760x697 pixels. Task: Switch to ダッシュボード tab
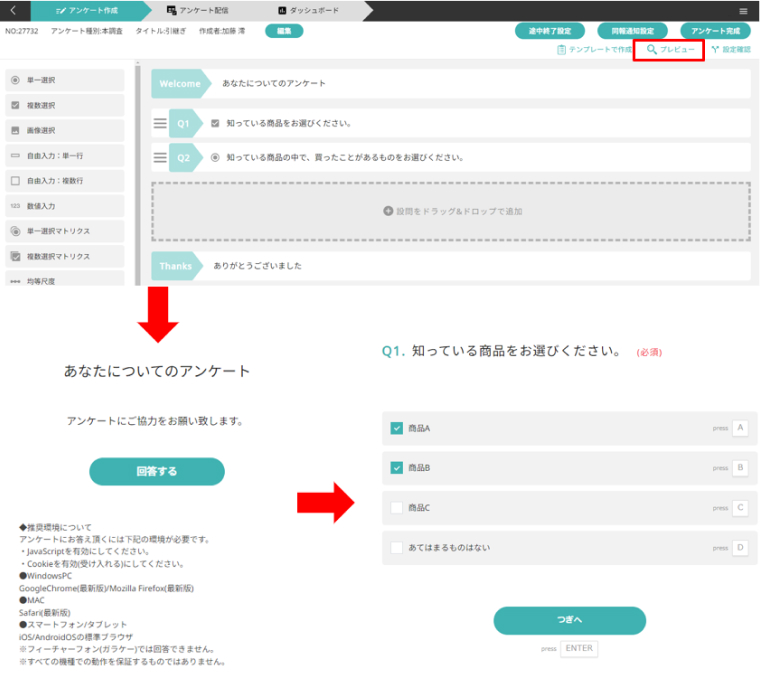tap(309, 10)
